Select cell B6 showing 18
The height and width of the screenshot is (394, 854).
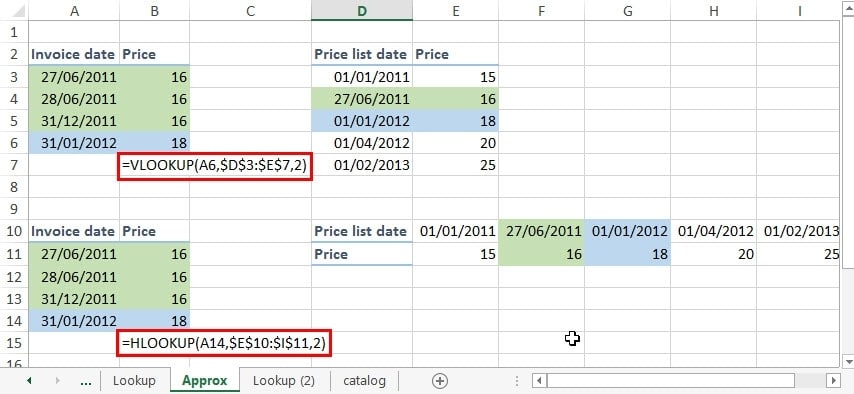point(155,143)
